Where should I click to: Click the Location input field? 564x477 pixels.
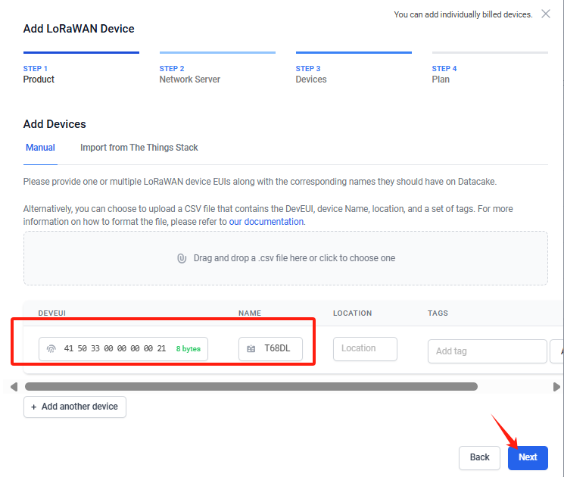click(365, 349)
